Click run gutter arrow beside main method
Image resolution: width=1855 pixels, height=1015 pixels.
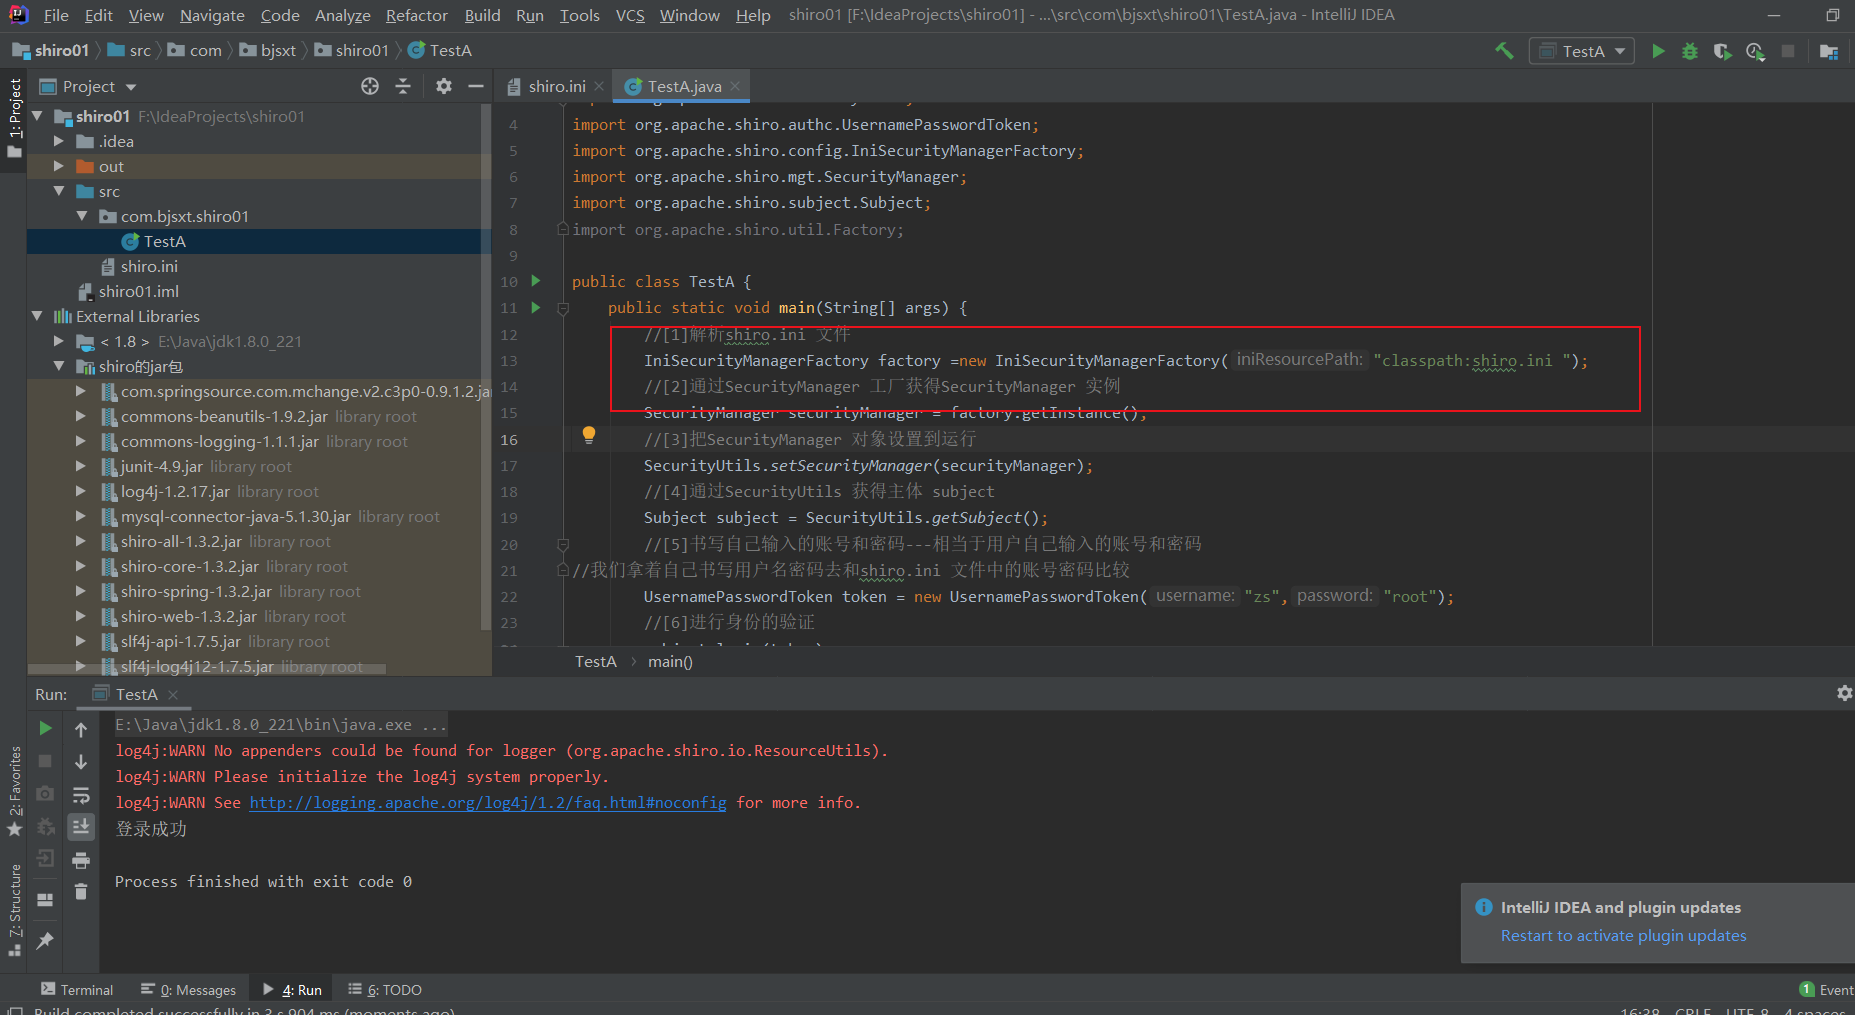536,307
